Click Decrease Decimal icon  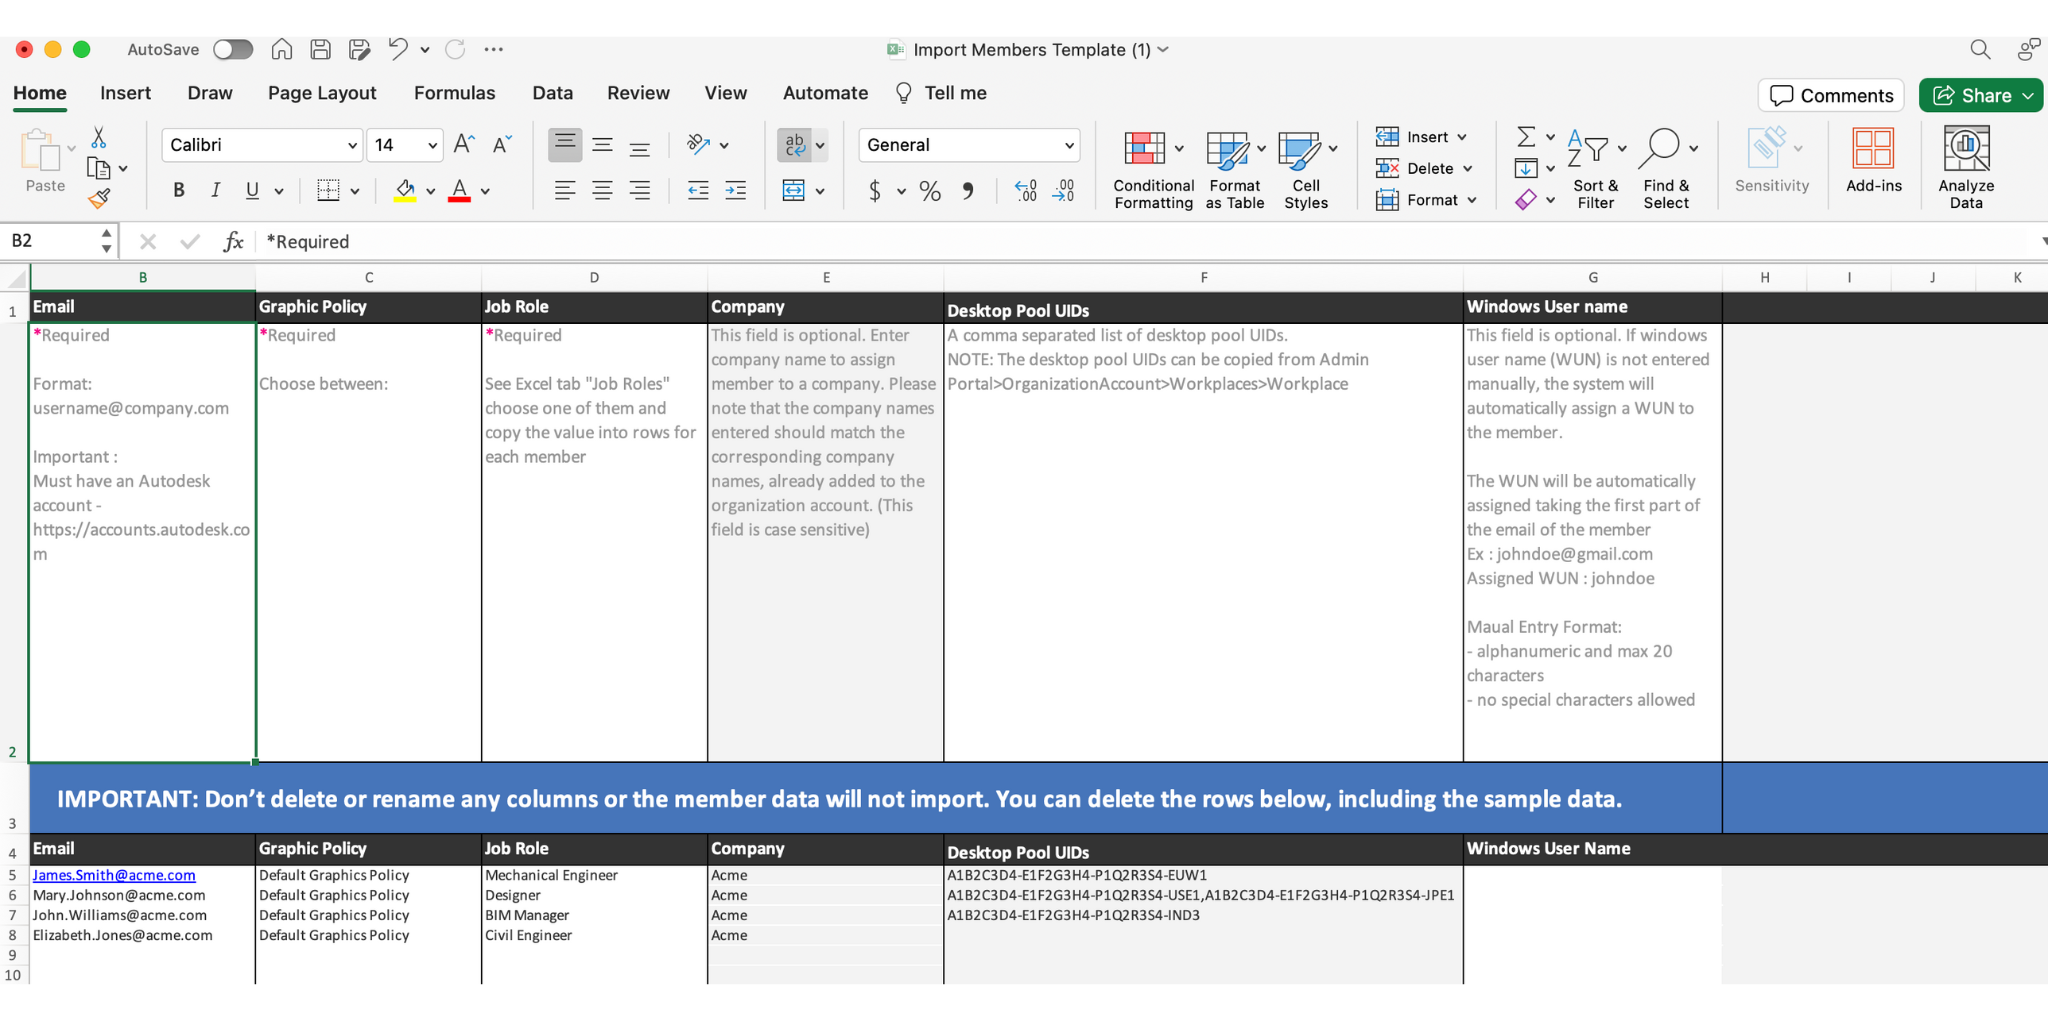click(x=1064, y=190)
